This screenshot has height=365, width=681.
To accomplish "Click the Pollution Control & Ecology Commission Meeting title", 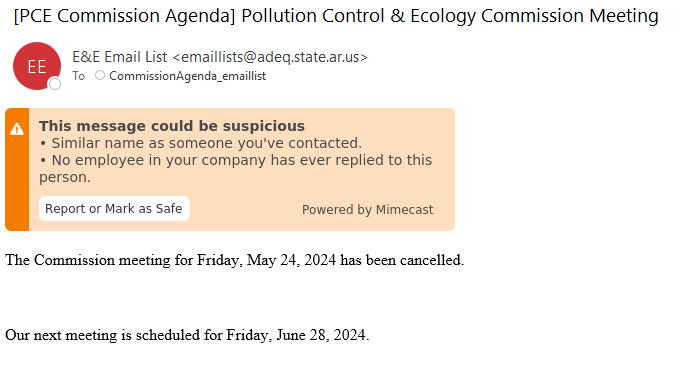I will click(x=450, y=16).
